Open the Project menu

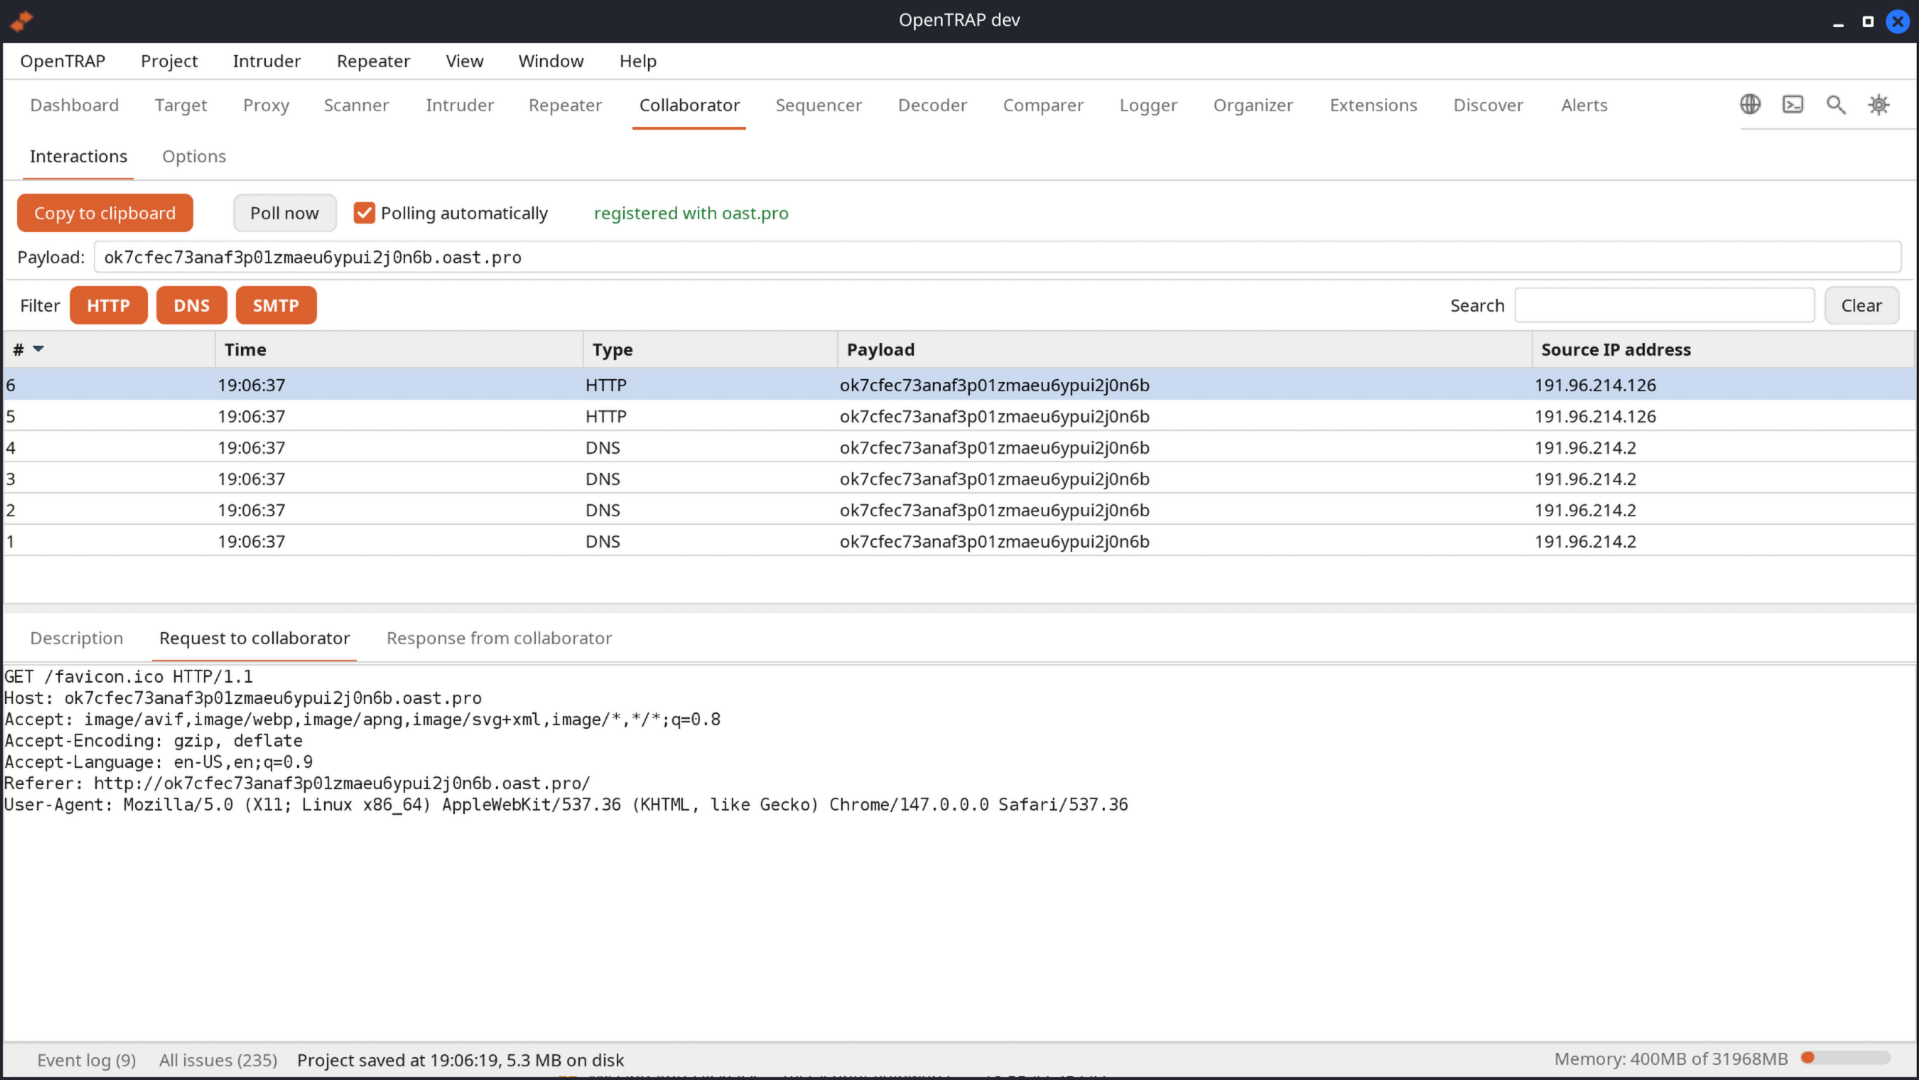tap(169, 61)
